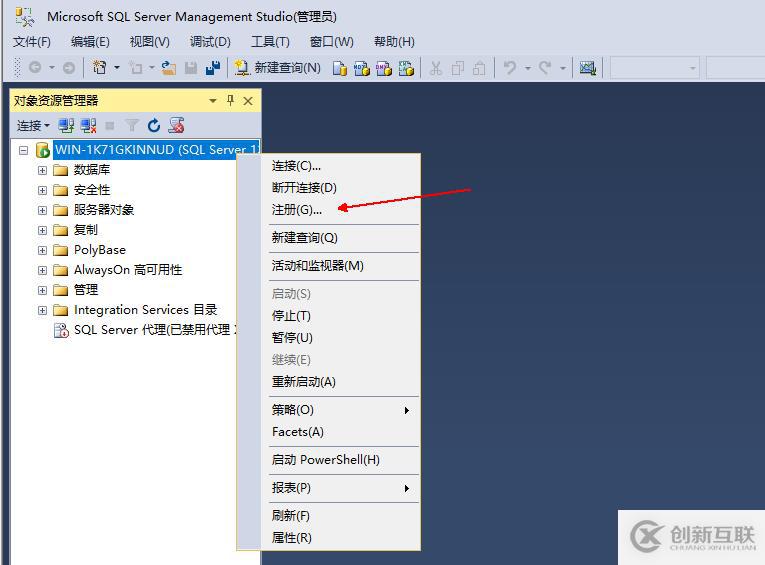Collapse the WIN-1K71GKINNUD server node
This screenshot has height=565, width=765.
pyautogui.click(x=23, y=150)
